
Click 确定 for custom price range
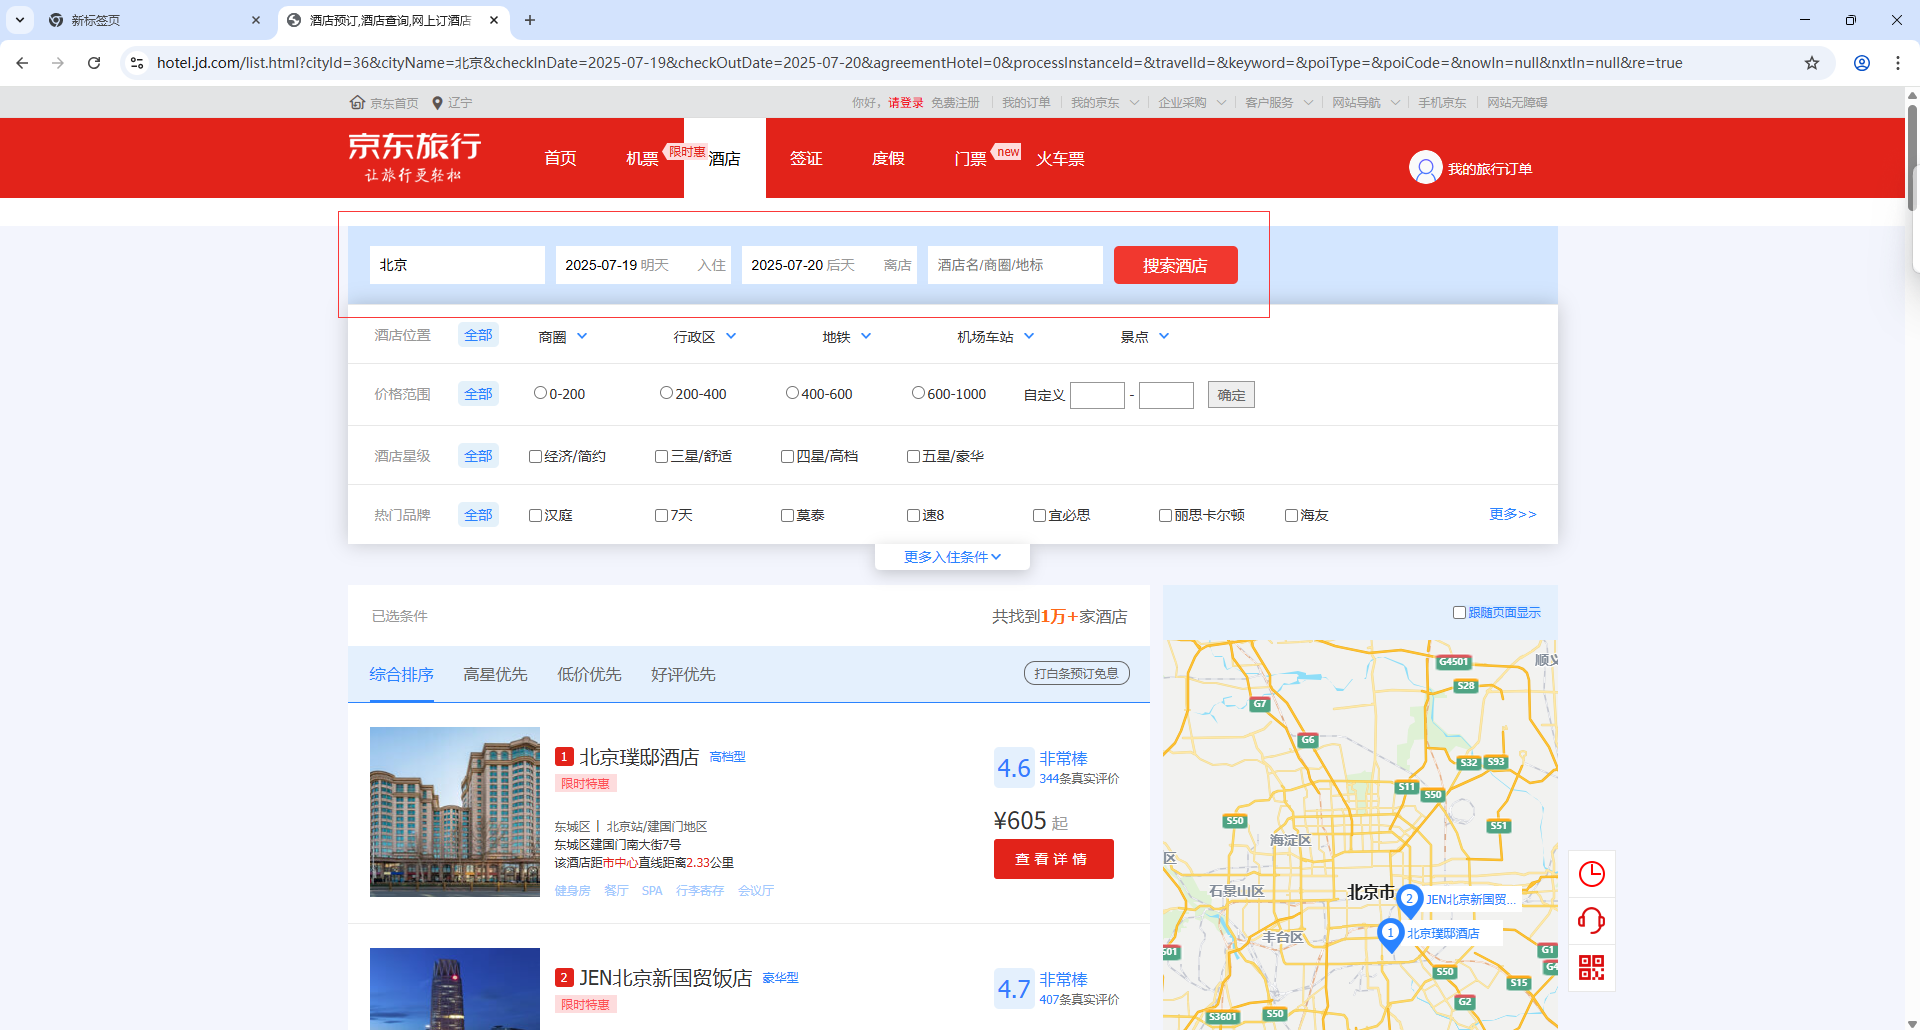coord(1231,395)
